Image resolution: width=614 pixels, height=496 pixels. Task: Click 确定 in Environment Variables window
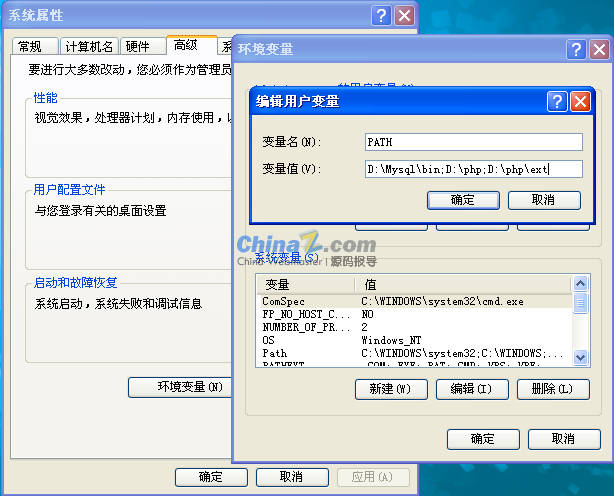tap(483, 439)
